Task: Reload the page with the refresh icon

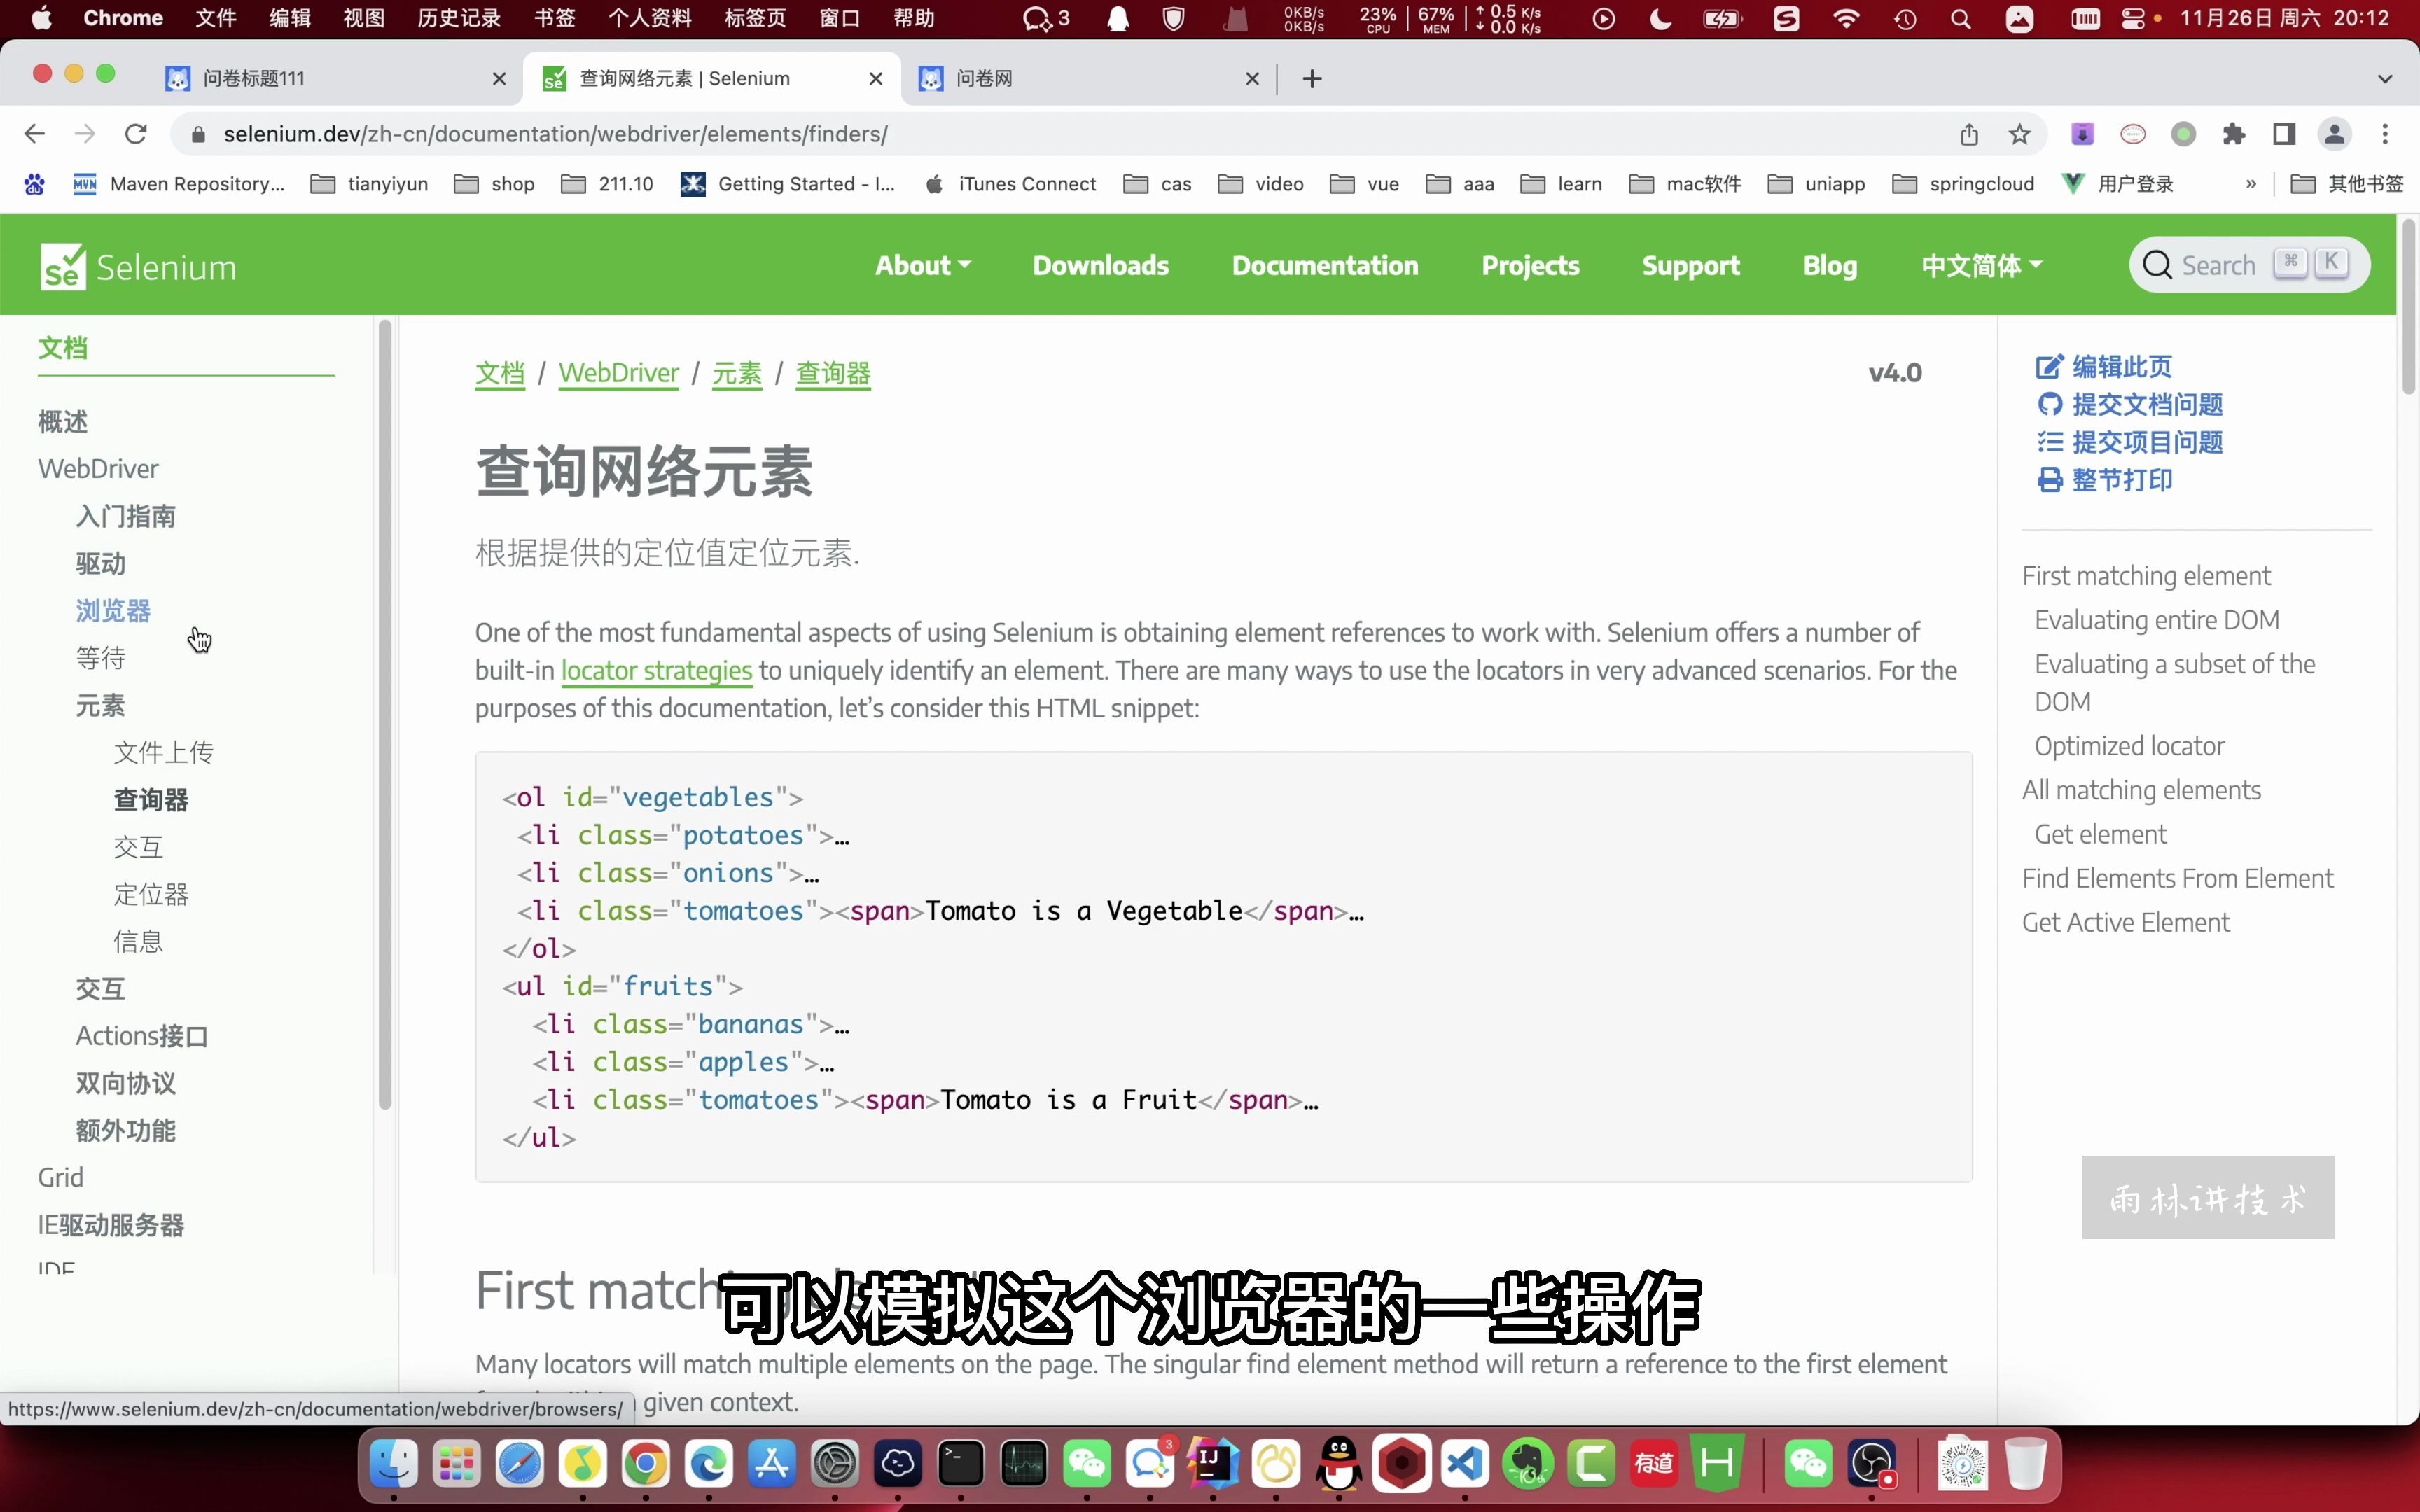Action: 136,134
